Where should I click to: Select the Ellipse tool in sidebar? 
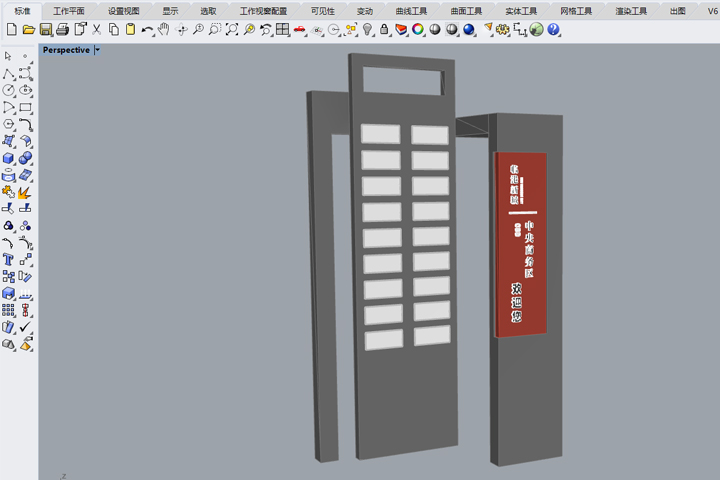click(26, 90)
